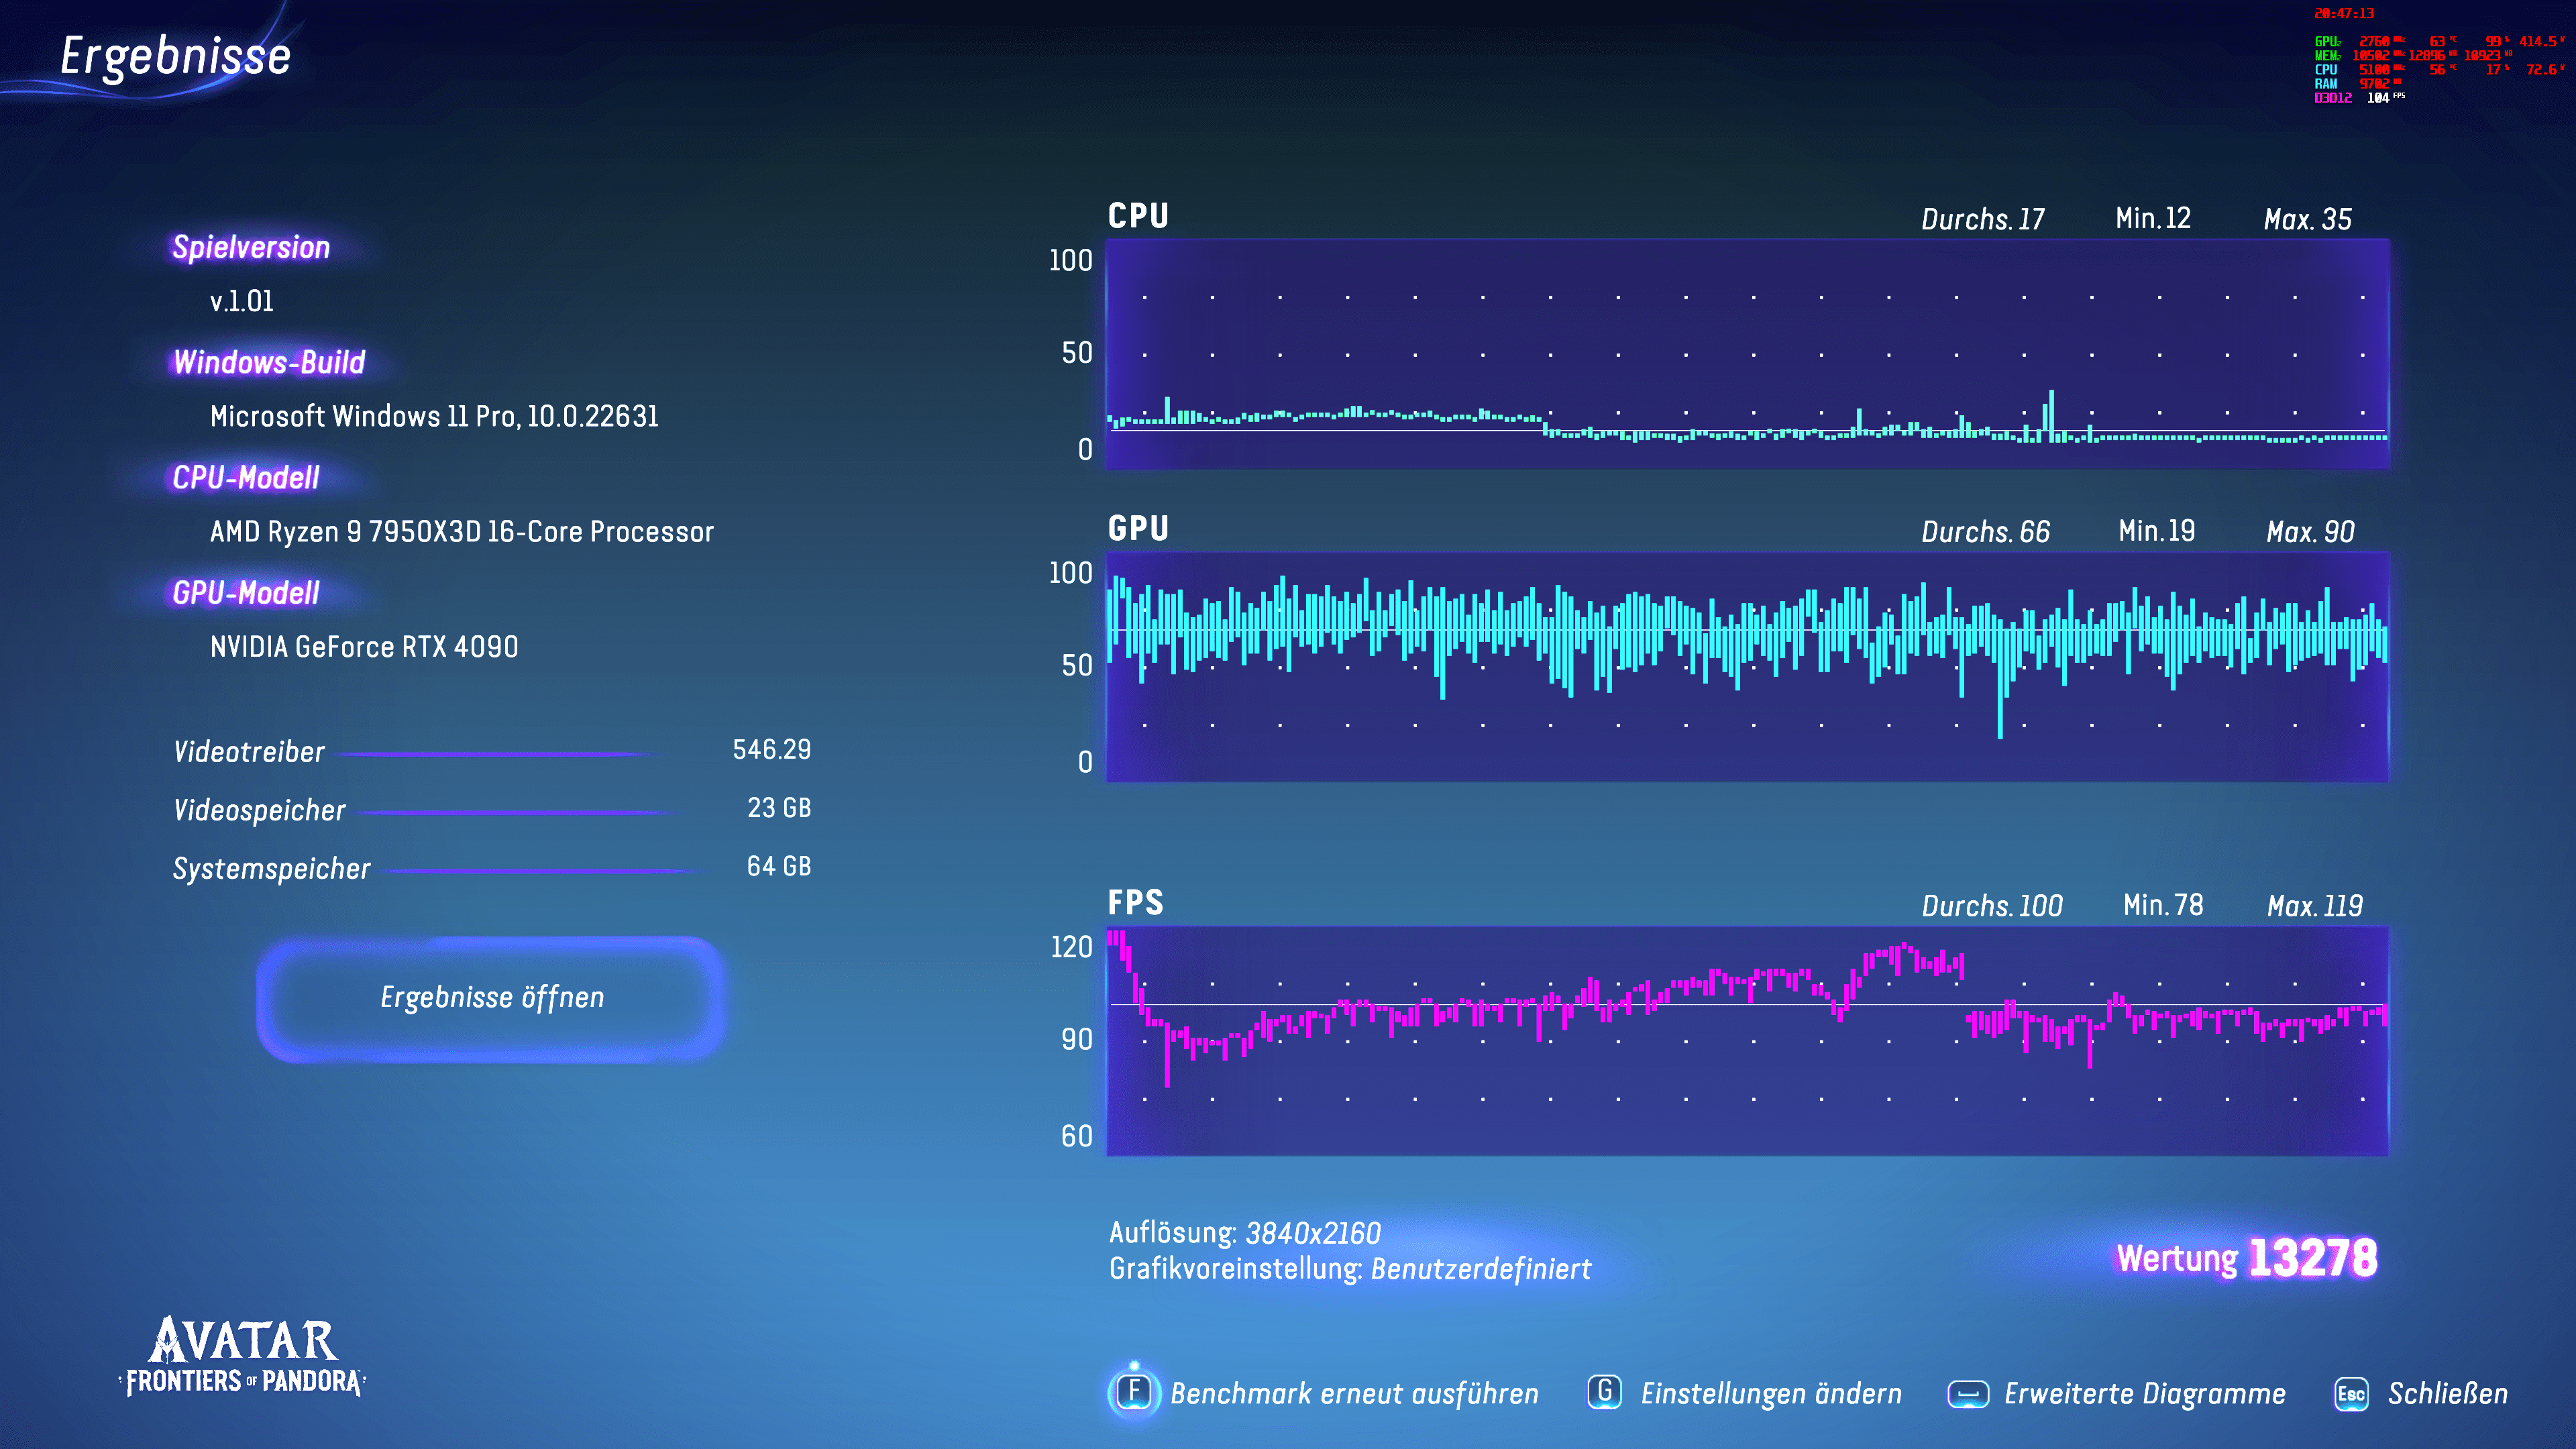Open results with Ergebnisse öffnen button
The height and width of the screenshot is (1449, 2576).
[x=491, y=997]
